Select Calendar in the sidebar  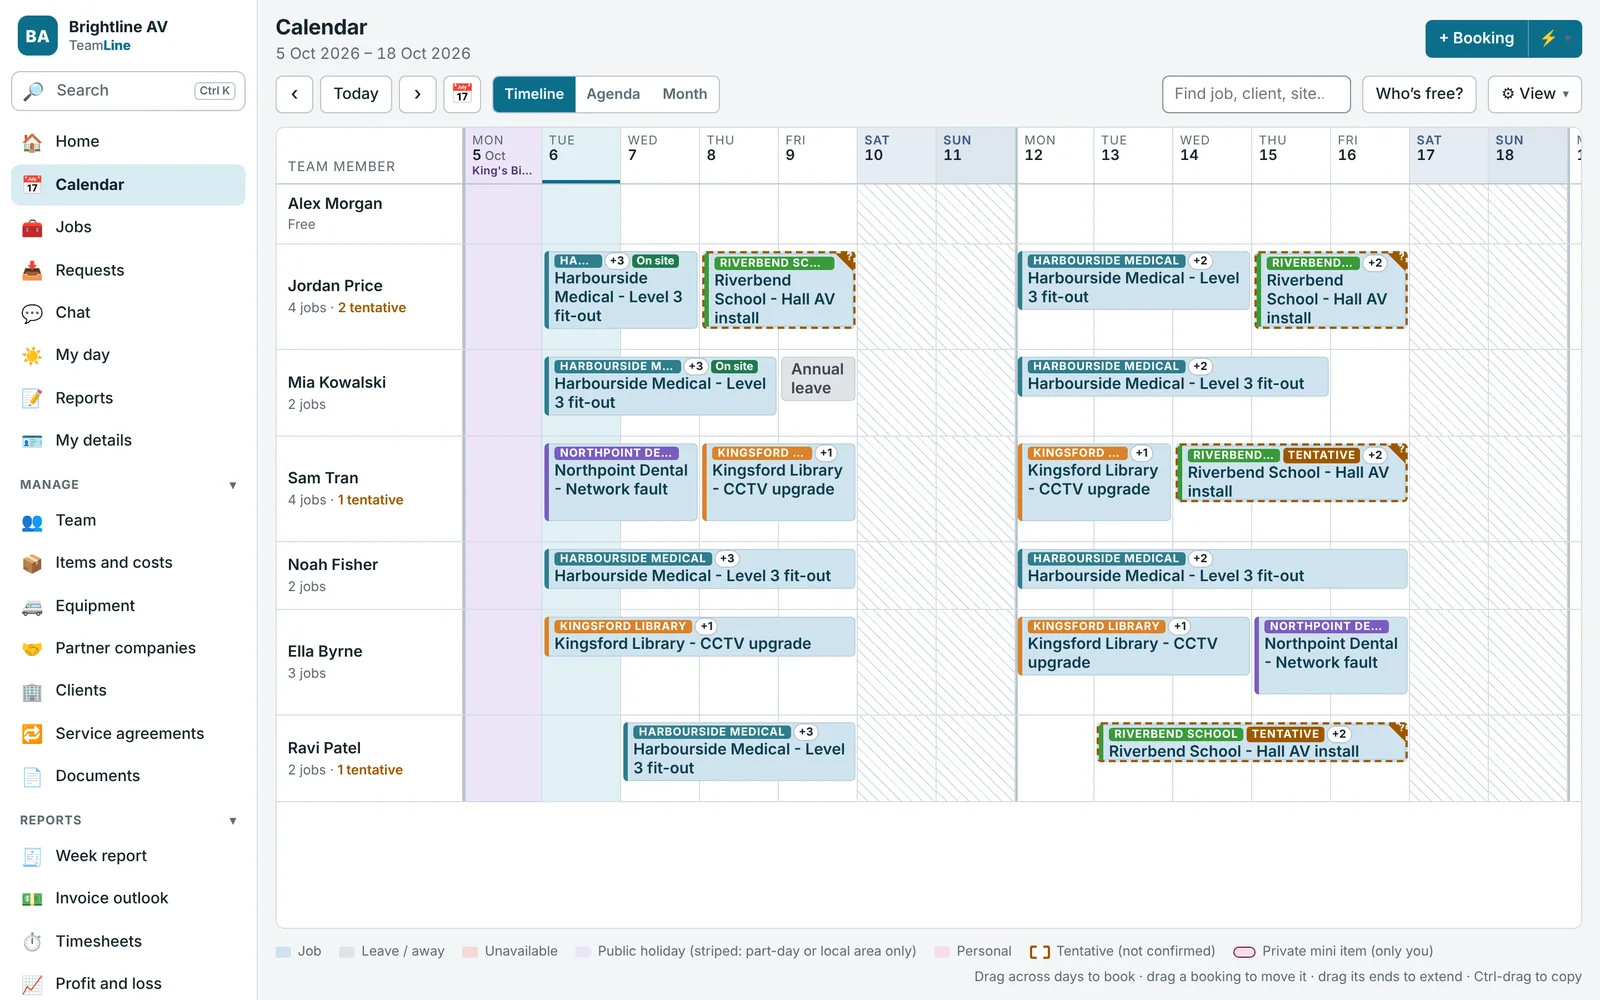(128, 185)
